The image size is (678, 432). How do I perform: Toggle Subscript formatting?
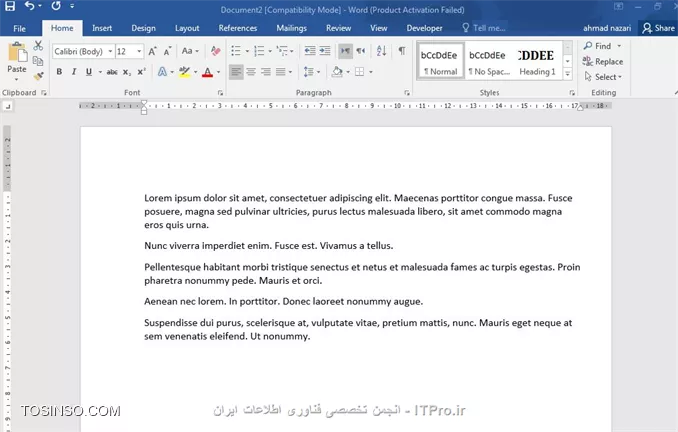pyautogui.click(x=126, y=72)
